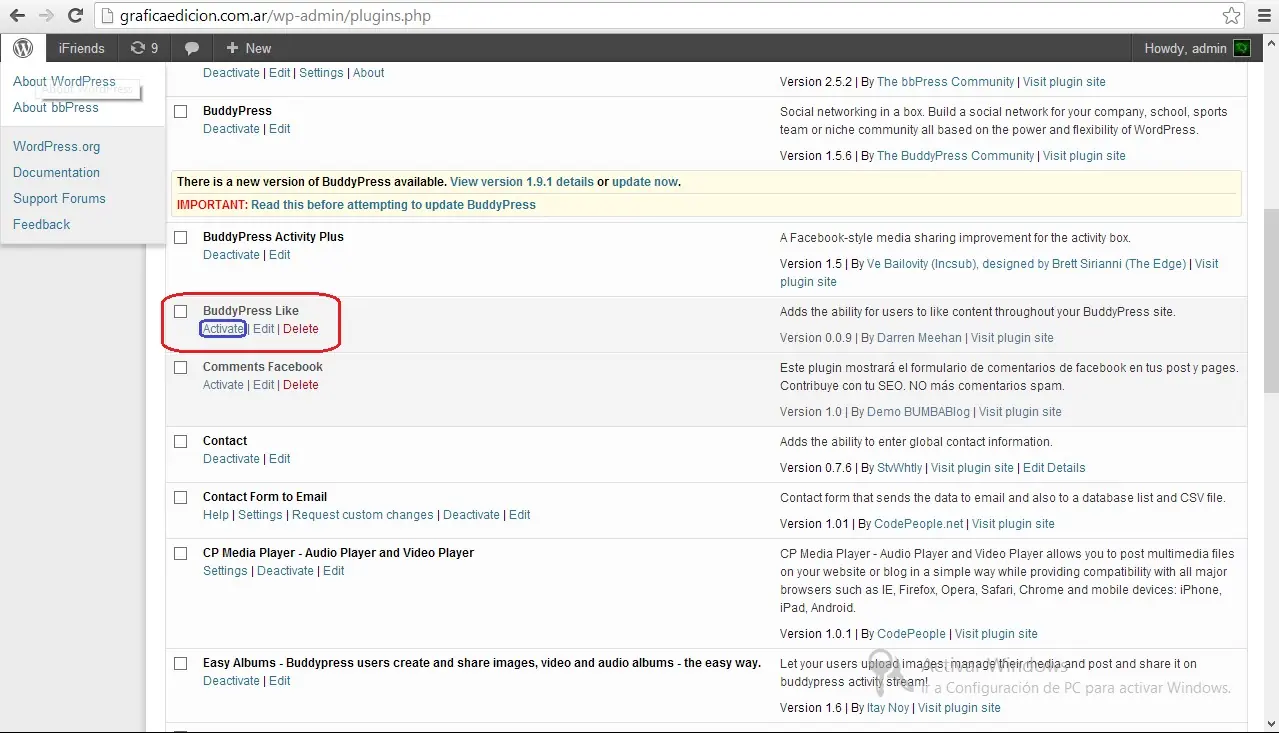Check the BuddyPress Activity Plus checkbox
Image resolution: width=1279 pixels, height=733 pixels.
(181, 237)
